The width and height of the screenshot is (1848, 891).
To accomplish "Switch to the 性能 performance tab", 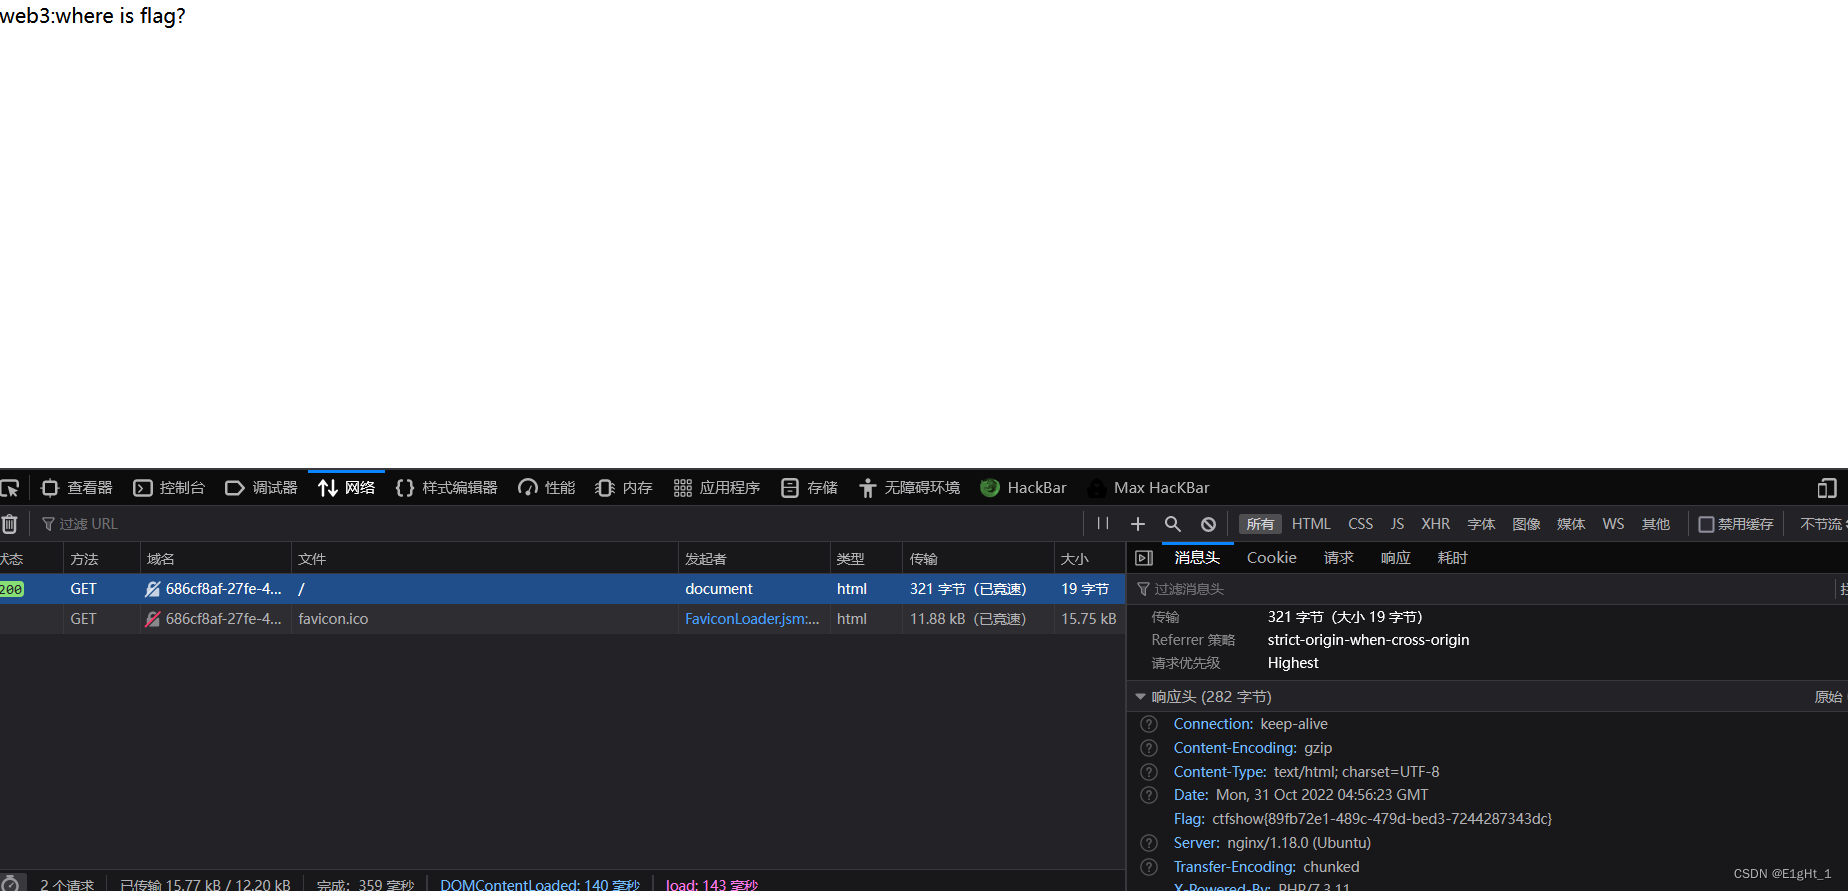I will pyautogui.click(x=547, y=488).
